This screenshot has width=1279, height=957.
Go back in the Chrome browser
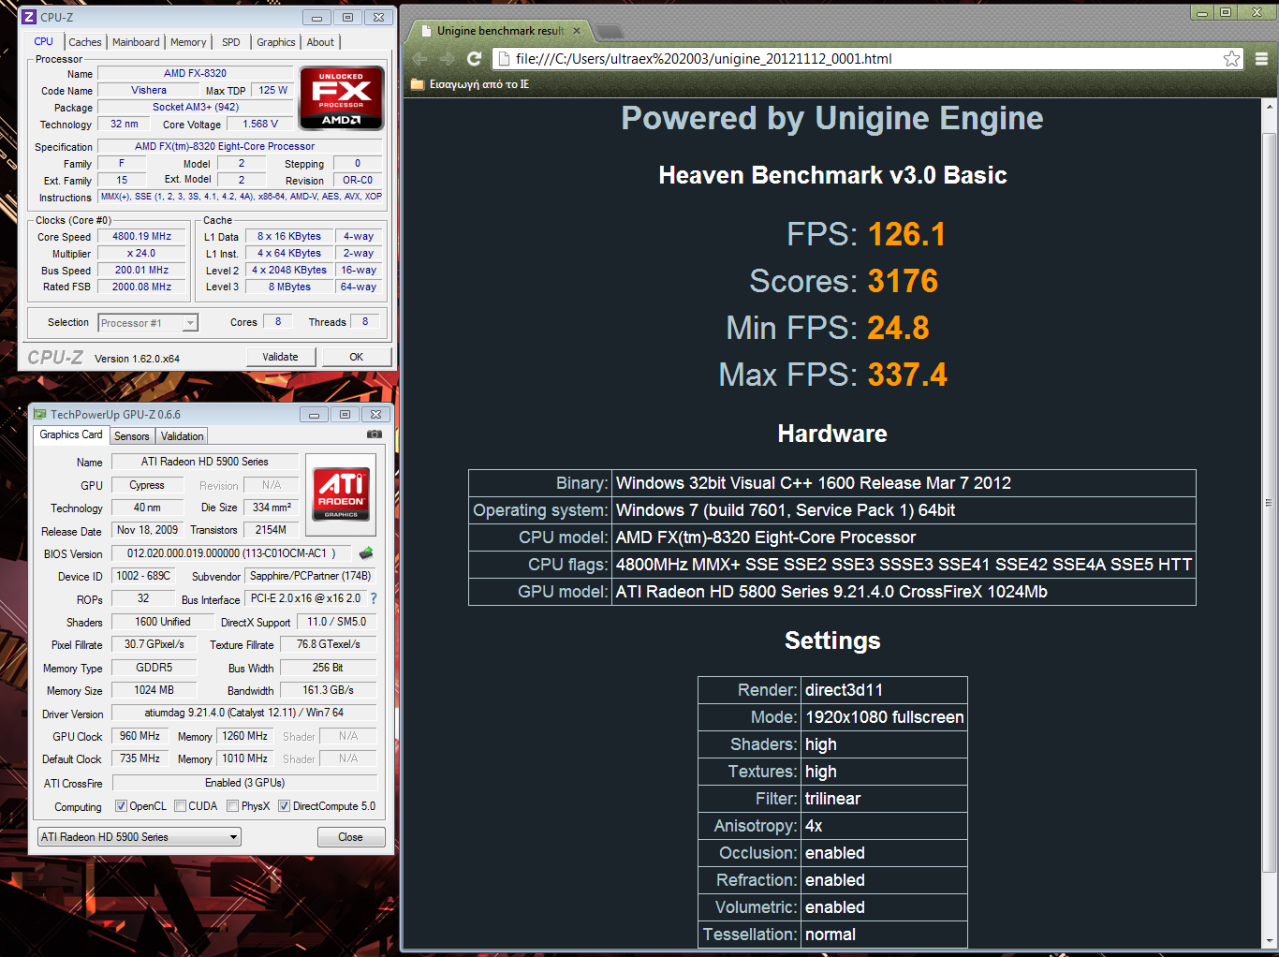(x=420, y=59)
